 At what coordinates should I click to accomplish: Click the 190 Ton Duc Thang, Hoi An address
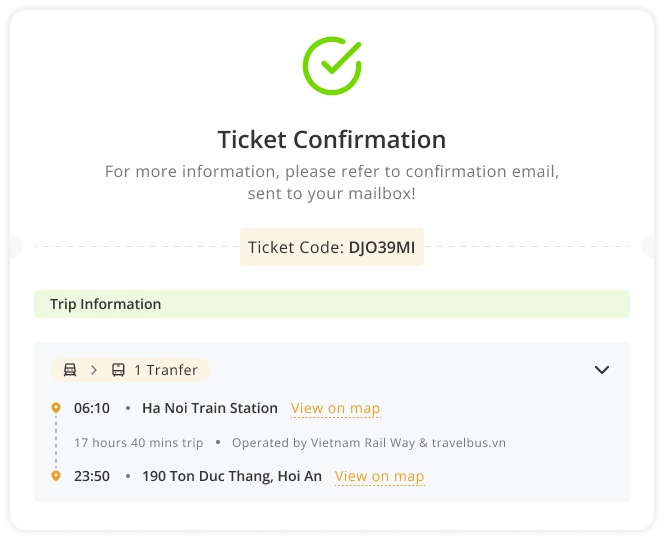click(232, 476)
